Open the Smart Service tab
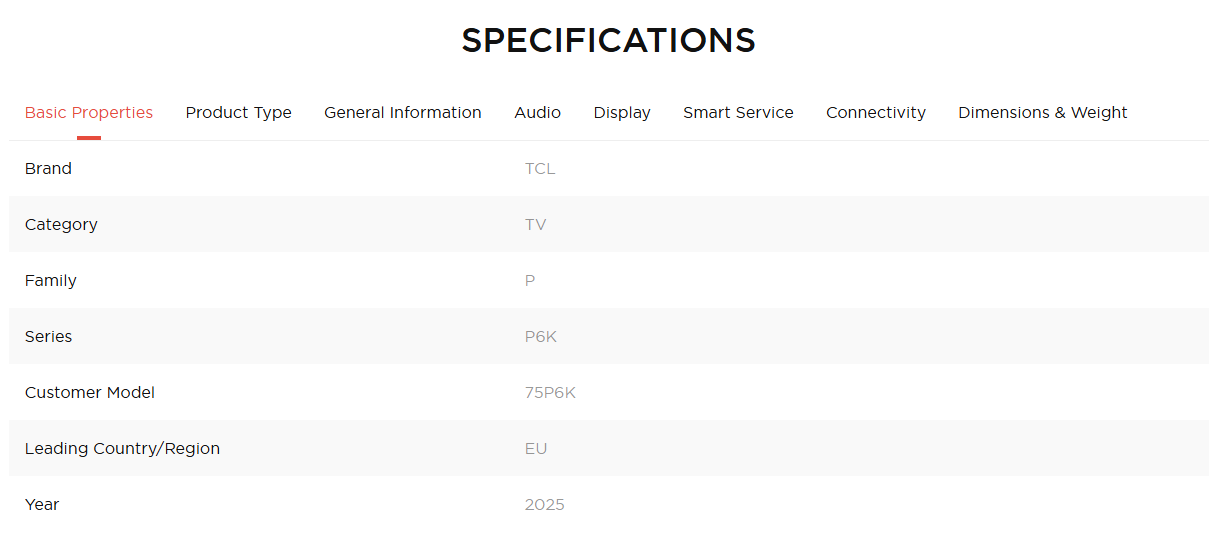The height and width of the screenshot is (542, 1216). [x=738, y=113]
